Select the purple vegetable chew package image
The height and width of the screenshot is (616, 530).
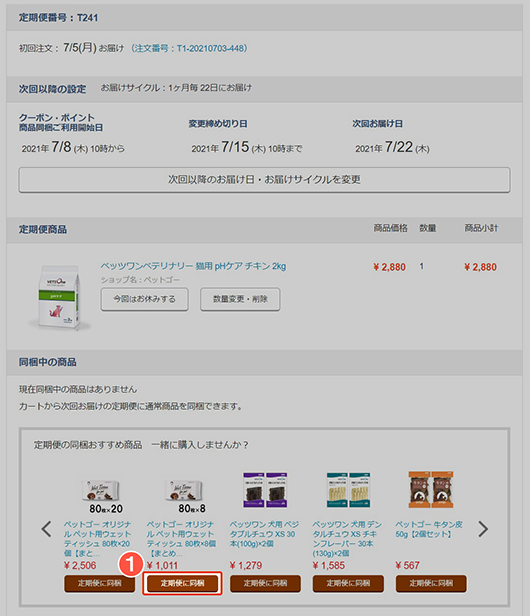point(265,490)
